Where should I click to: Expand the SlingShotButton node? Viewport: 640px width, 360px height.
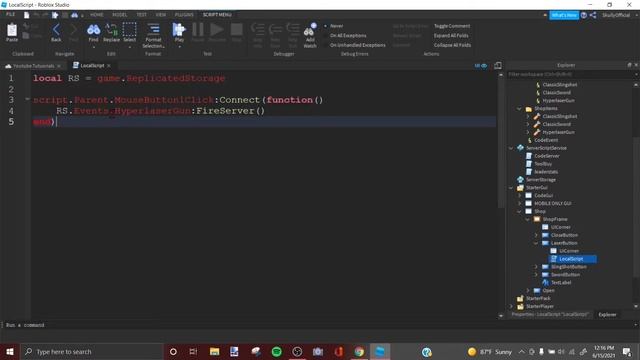click(x=536, y=267)
